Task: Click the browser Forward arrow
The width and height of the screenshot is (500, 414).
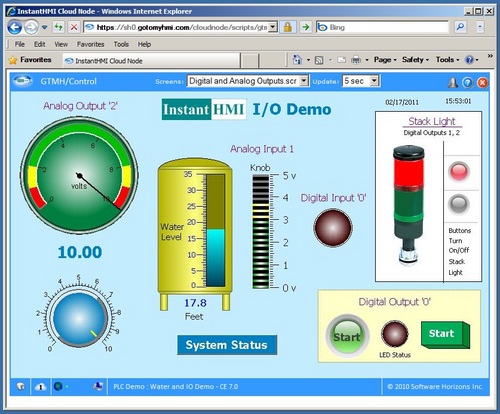Action: click(31, 27)
